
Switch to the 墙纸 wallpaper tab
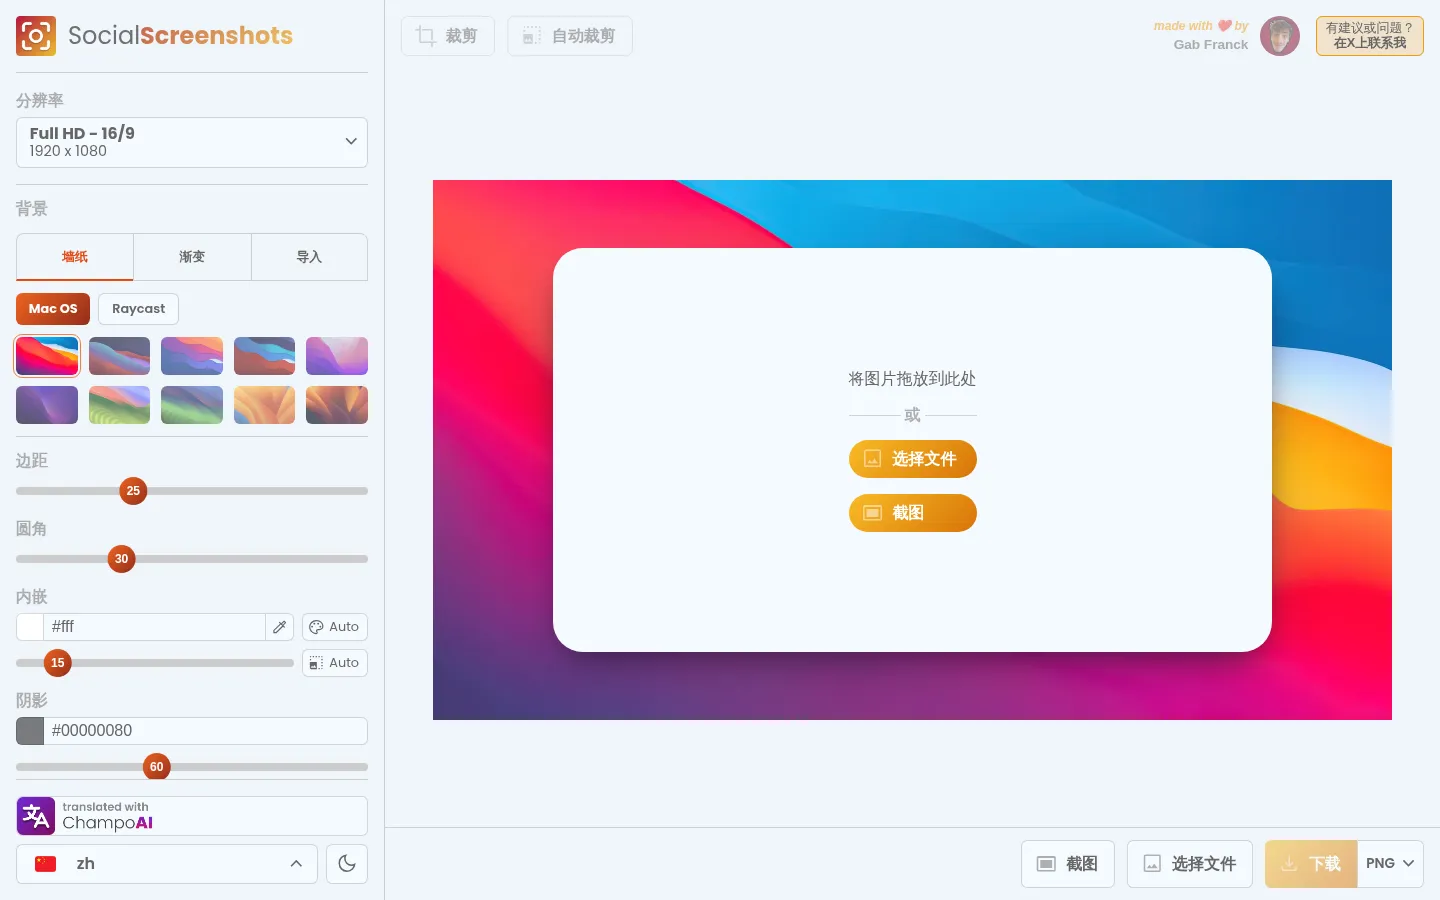(75, 257)
